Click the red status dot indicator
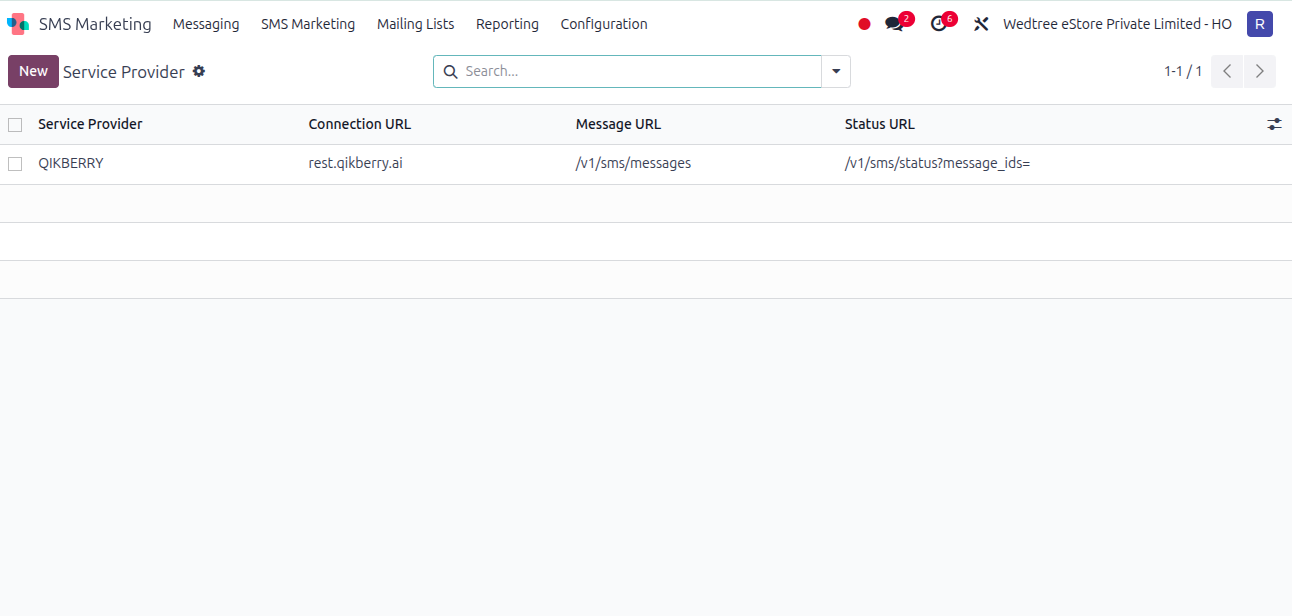This screenshot has width=1292, height=616. [x=863, y=23]
